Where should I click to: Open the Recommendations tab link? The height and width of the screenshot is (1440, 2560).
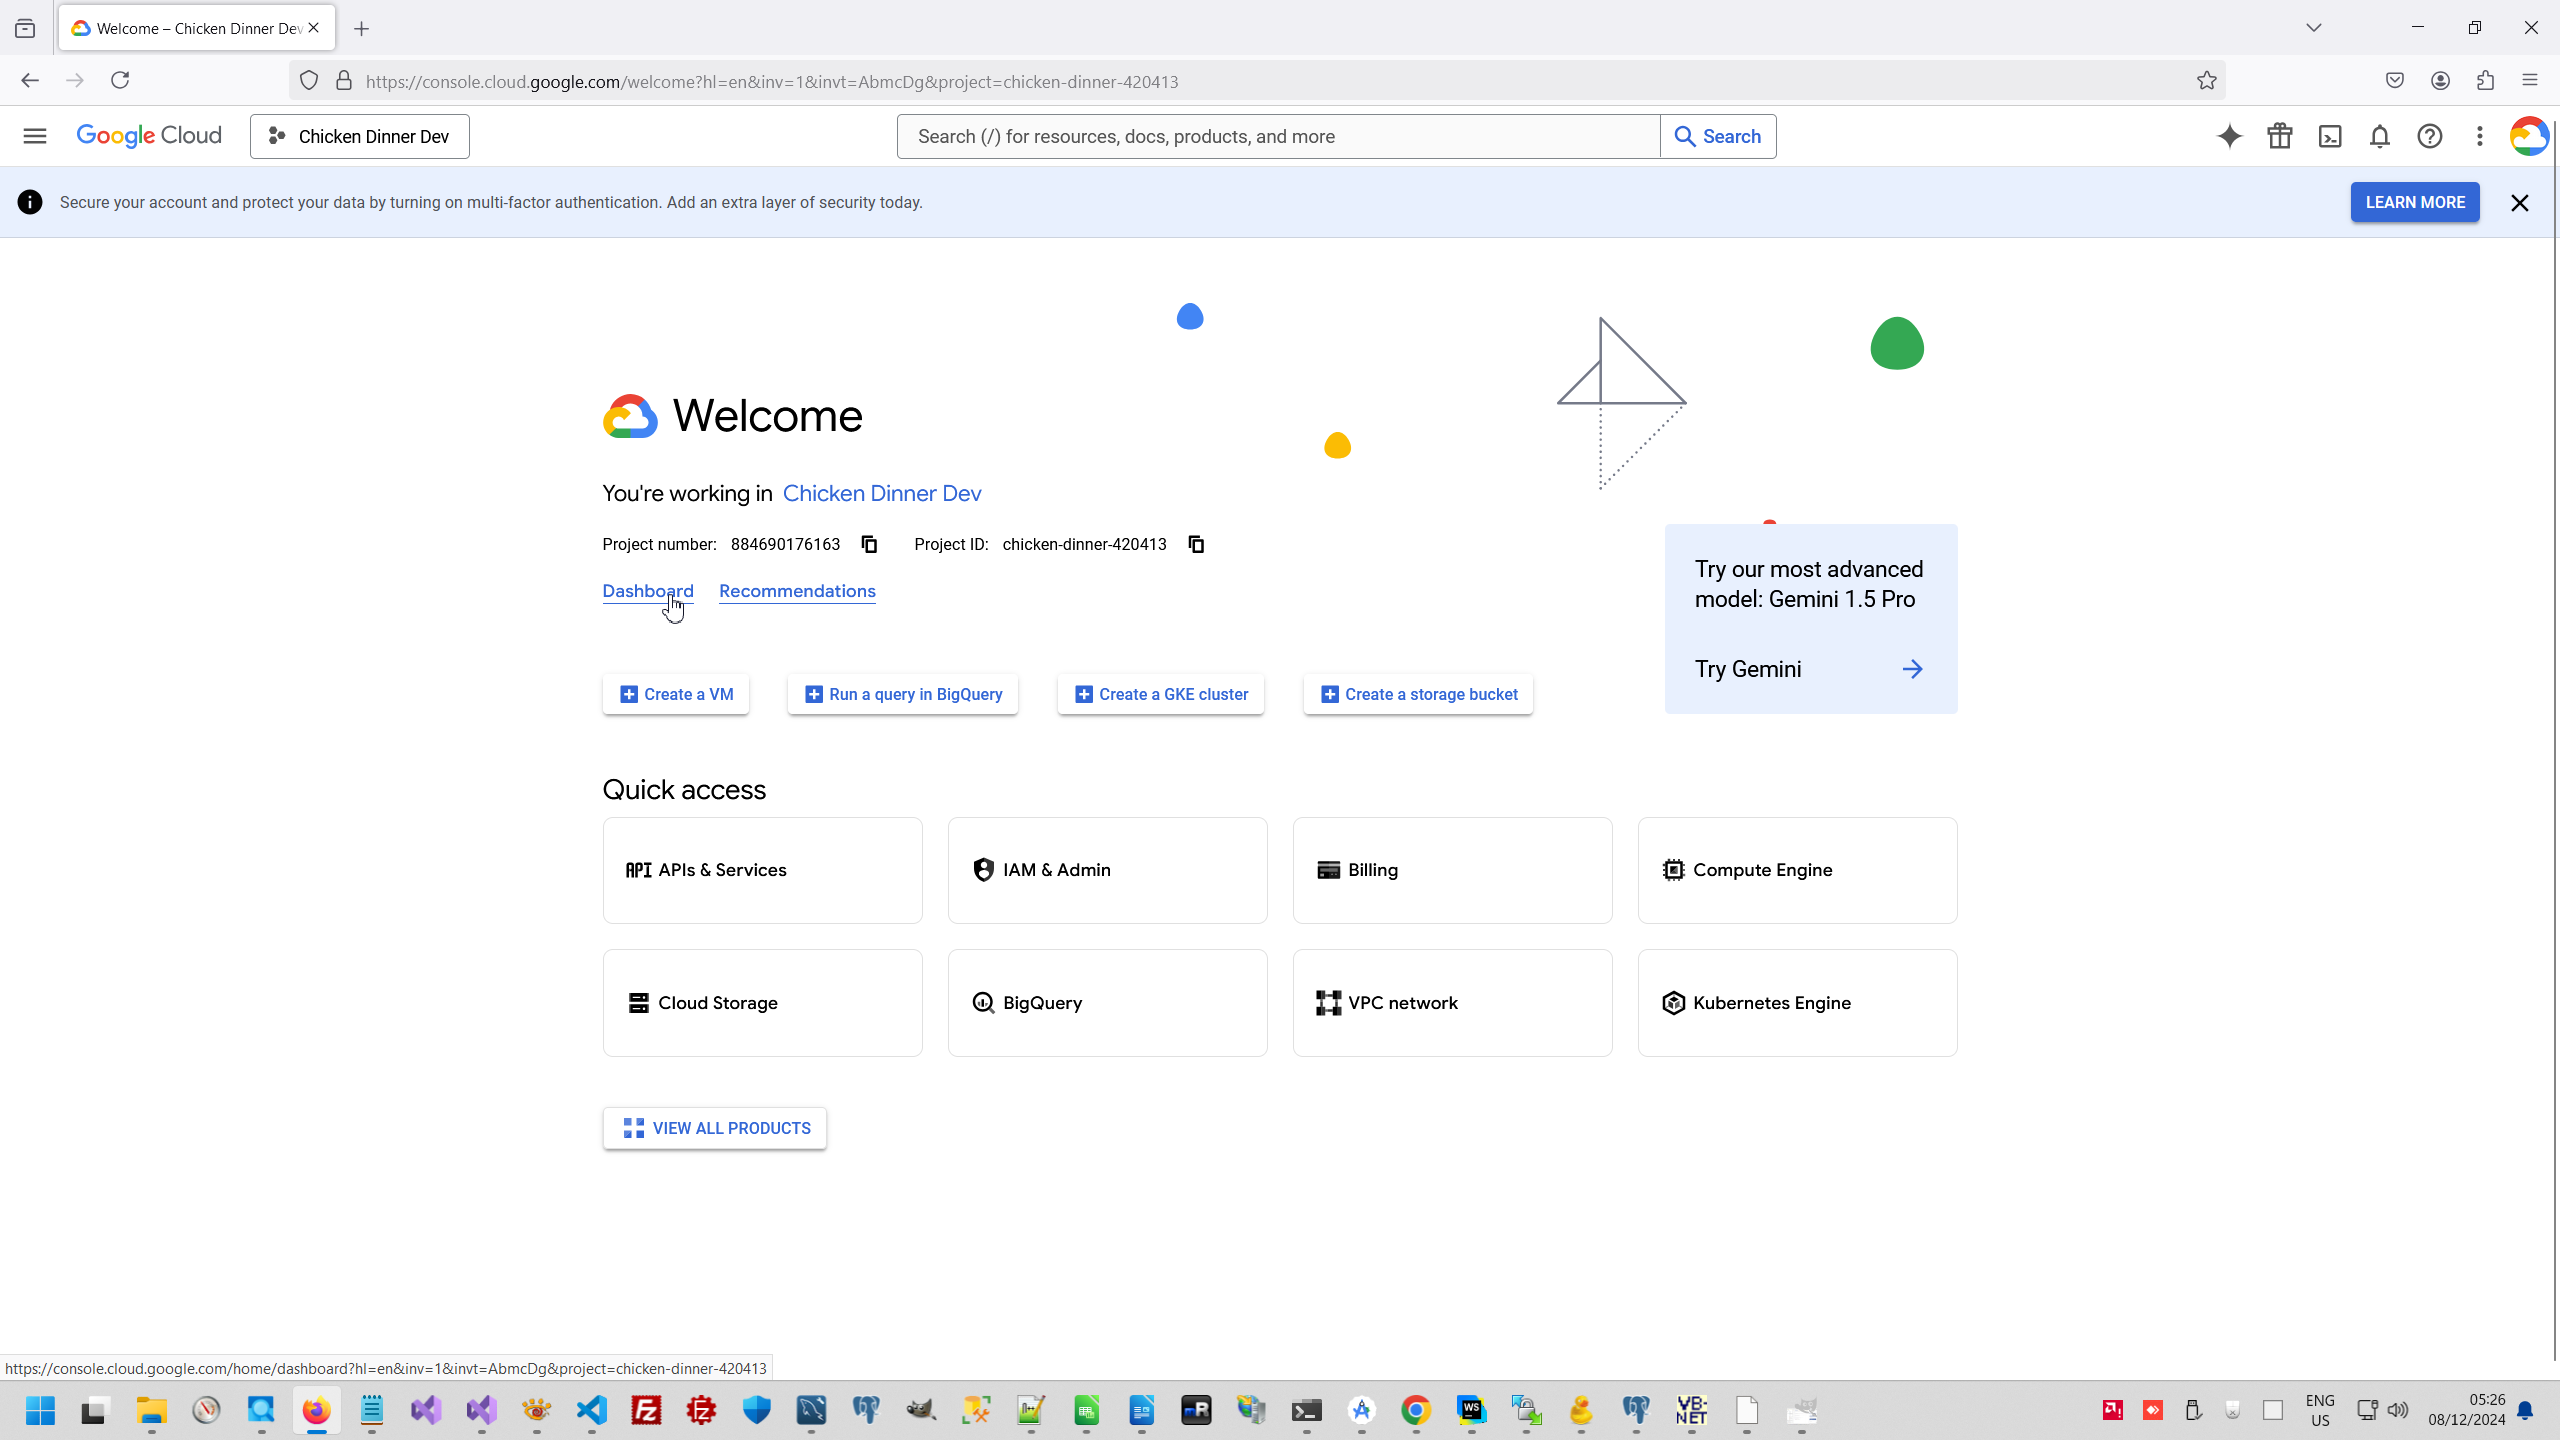[797, 591]
